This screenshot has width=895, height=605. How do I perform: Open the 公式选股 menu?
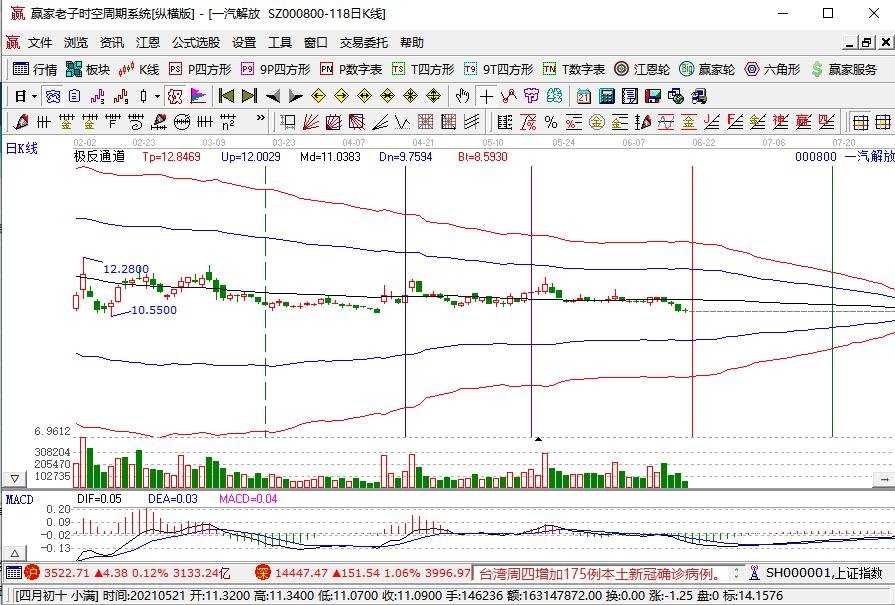click(195, 43)
